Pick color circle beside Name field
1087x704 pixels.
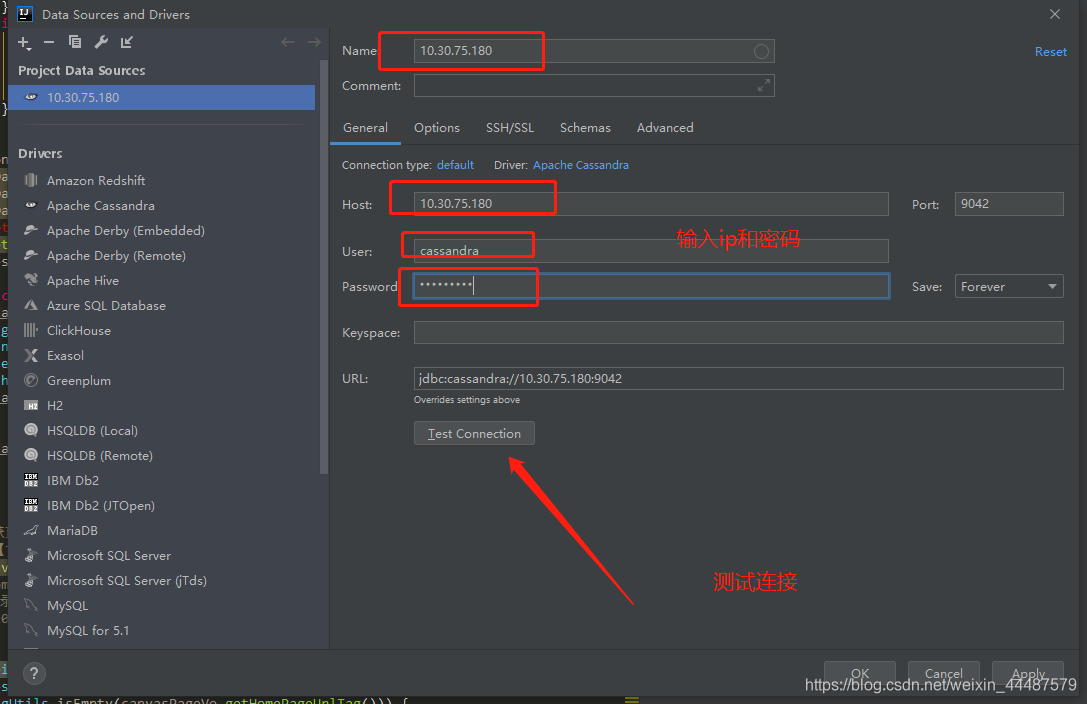point(760,51)
